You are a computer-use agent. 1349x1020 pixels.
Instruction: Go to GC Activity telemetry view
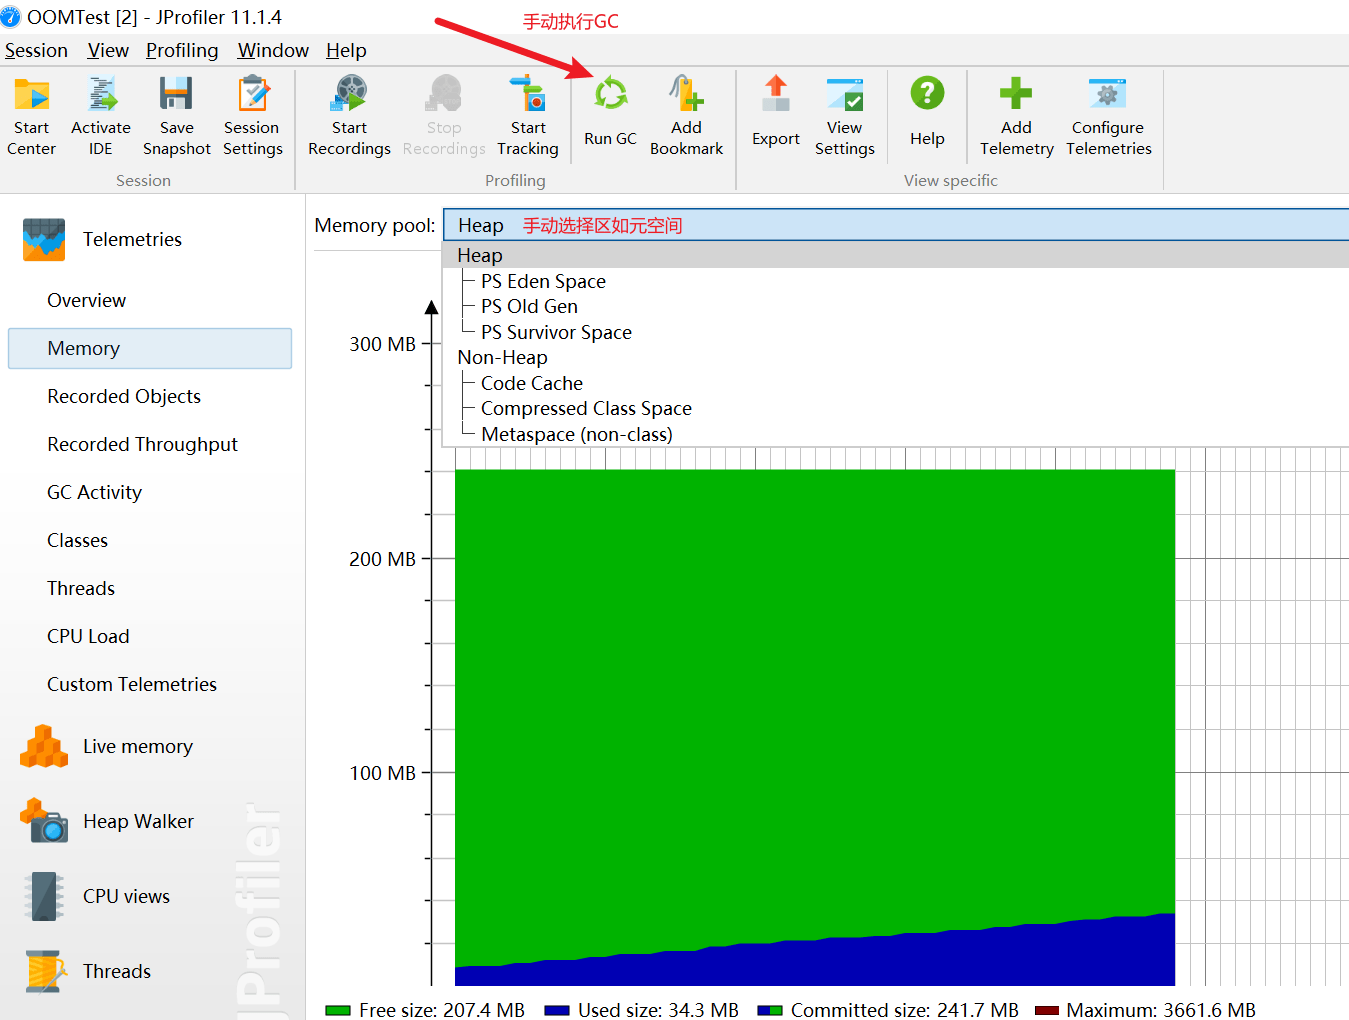tap(94, 493)
